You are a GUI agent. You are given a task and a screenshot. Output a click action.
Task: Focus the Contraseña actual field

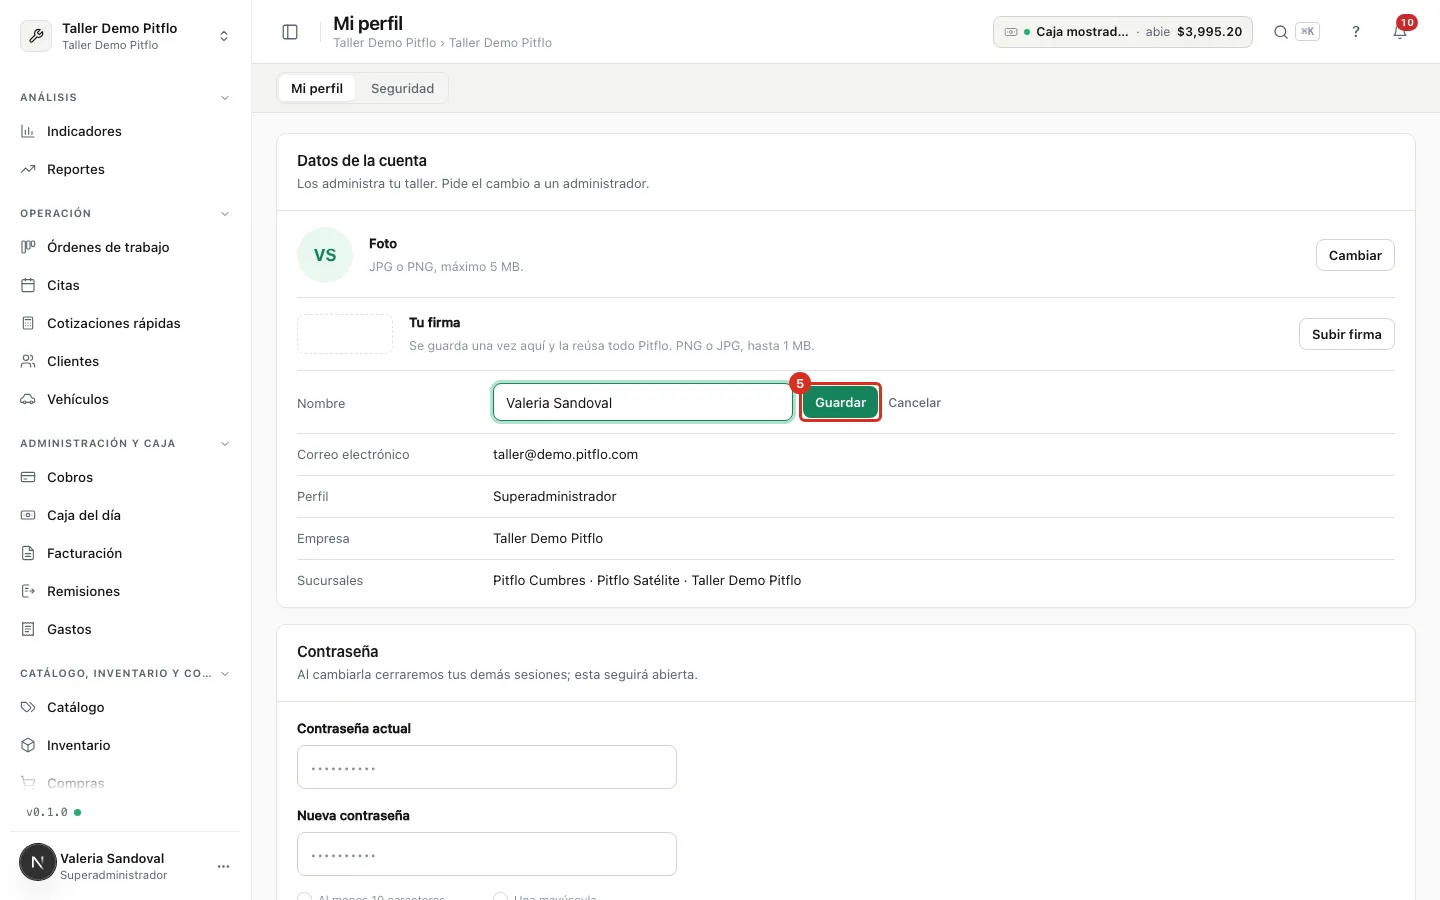[487, 767]
